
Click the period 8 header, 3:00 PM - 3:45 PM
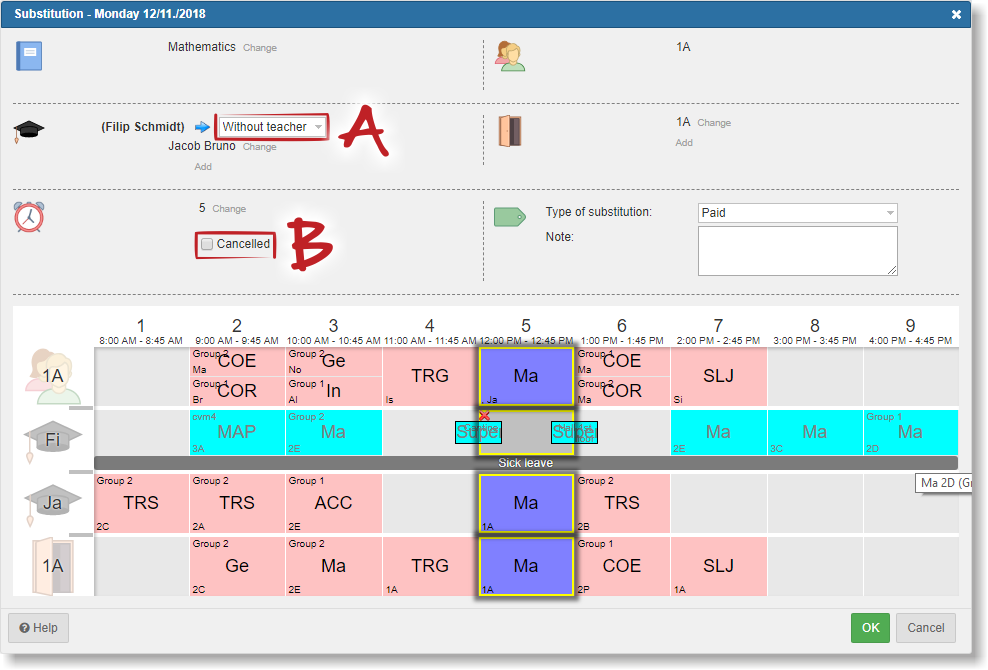click(815, 332)
